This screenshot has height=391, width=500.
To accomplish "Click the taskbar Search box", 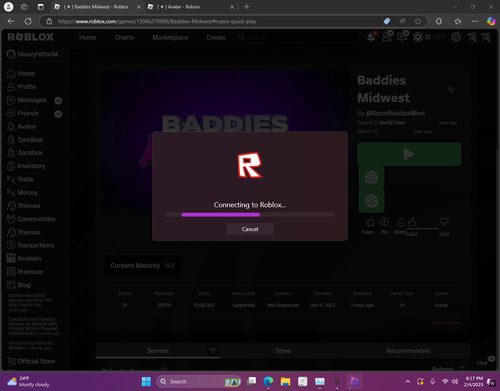I will tap(199, 381).
